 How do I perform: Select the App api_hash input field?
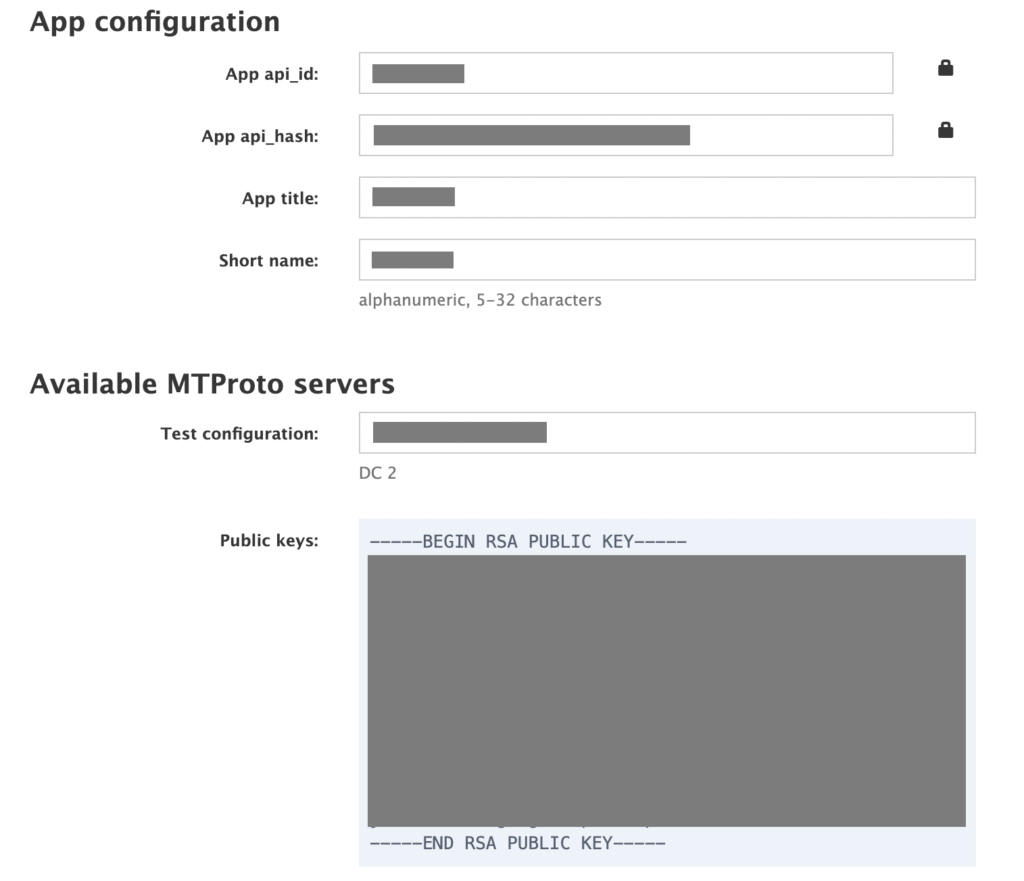(625, 135)
